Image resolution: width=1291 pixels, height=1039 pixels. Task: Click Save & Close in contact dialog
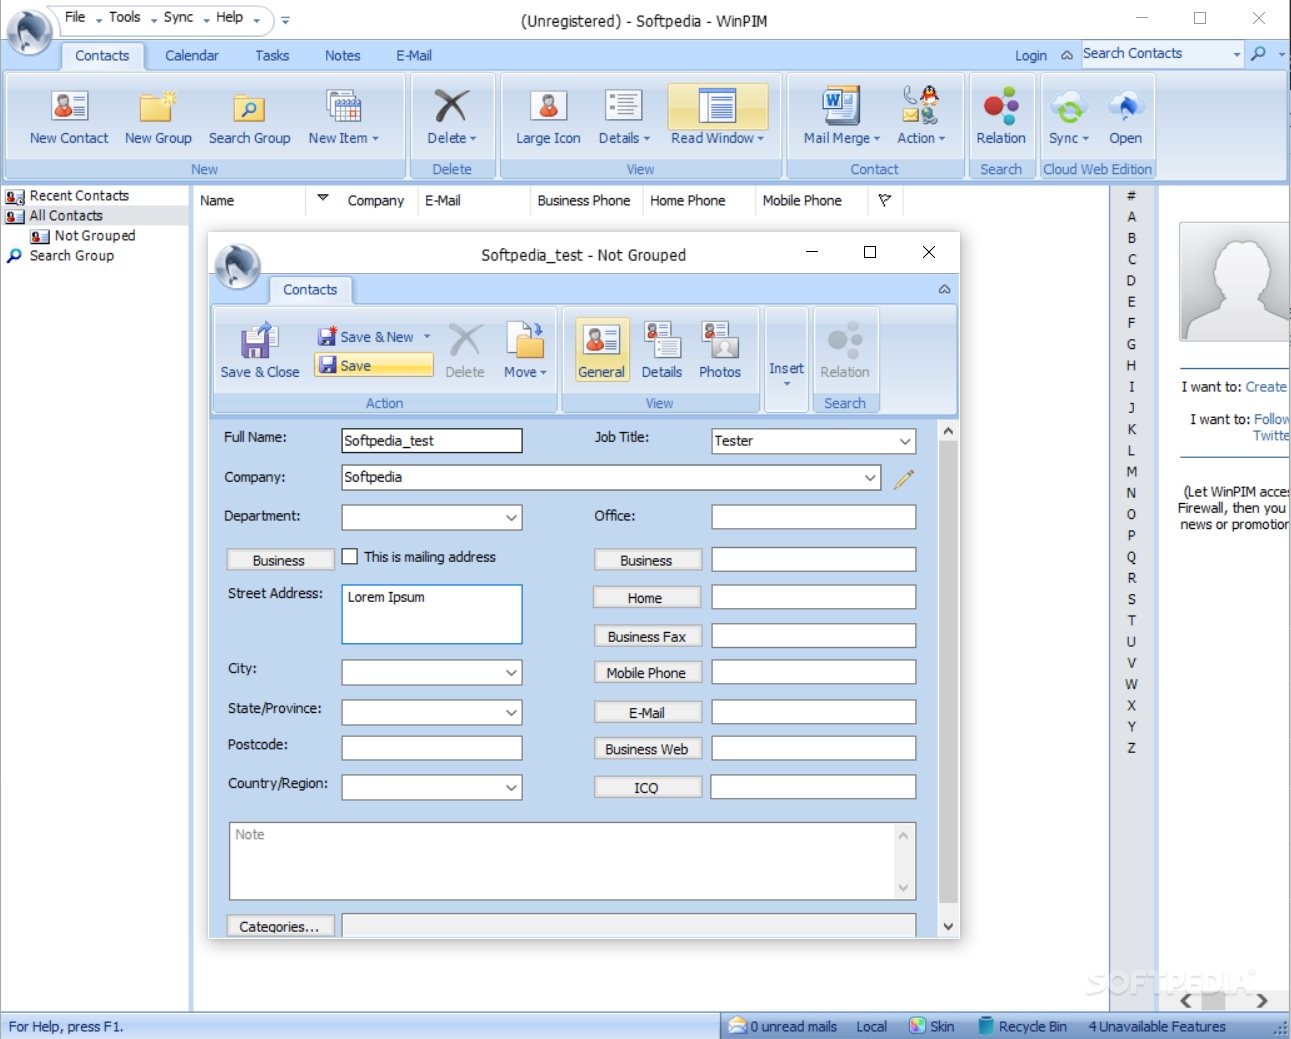(x=259, y=351)
